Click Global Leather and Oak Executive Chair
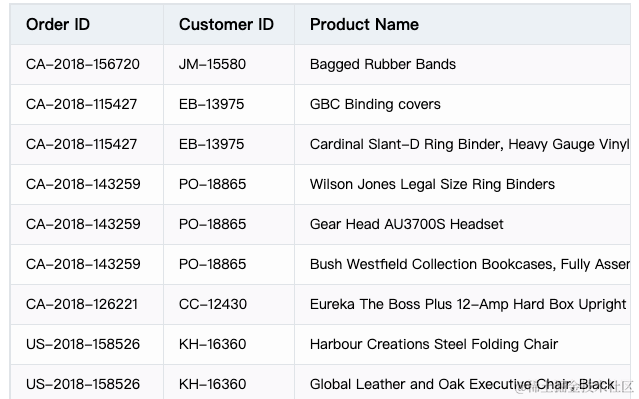 [462, 382]
